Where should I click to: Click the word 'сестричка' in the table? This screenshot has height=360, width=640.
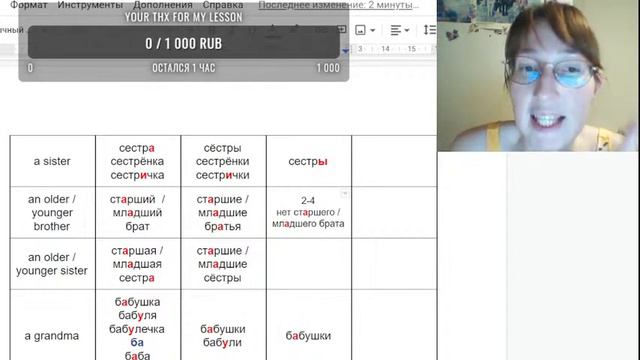pos(137,175)
